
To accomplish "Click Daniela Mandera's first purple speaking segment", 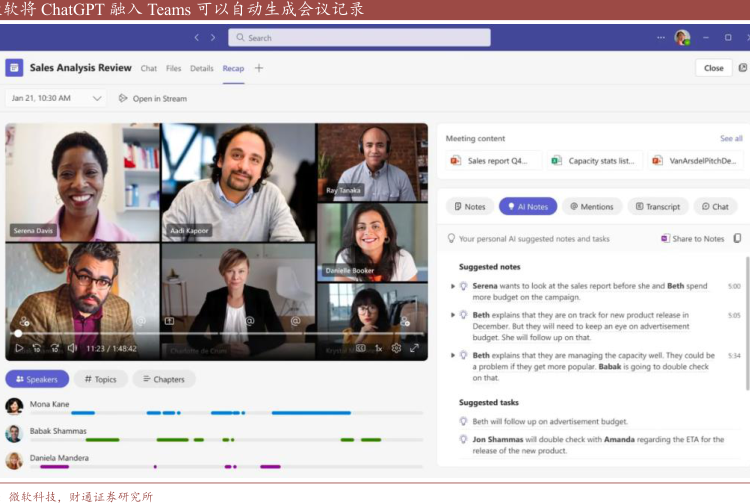I will point(55,466).
